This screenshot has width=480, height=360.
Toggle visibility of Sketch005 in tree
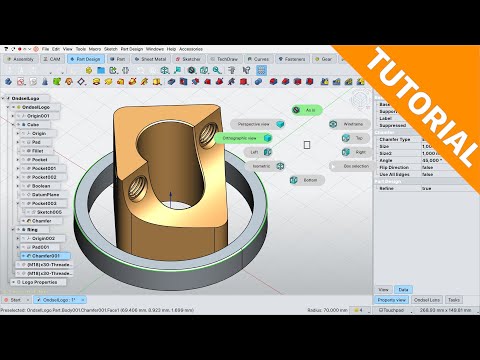(x=29, y=212)
